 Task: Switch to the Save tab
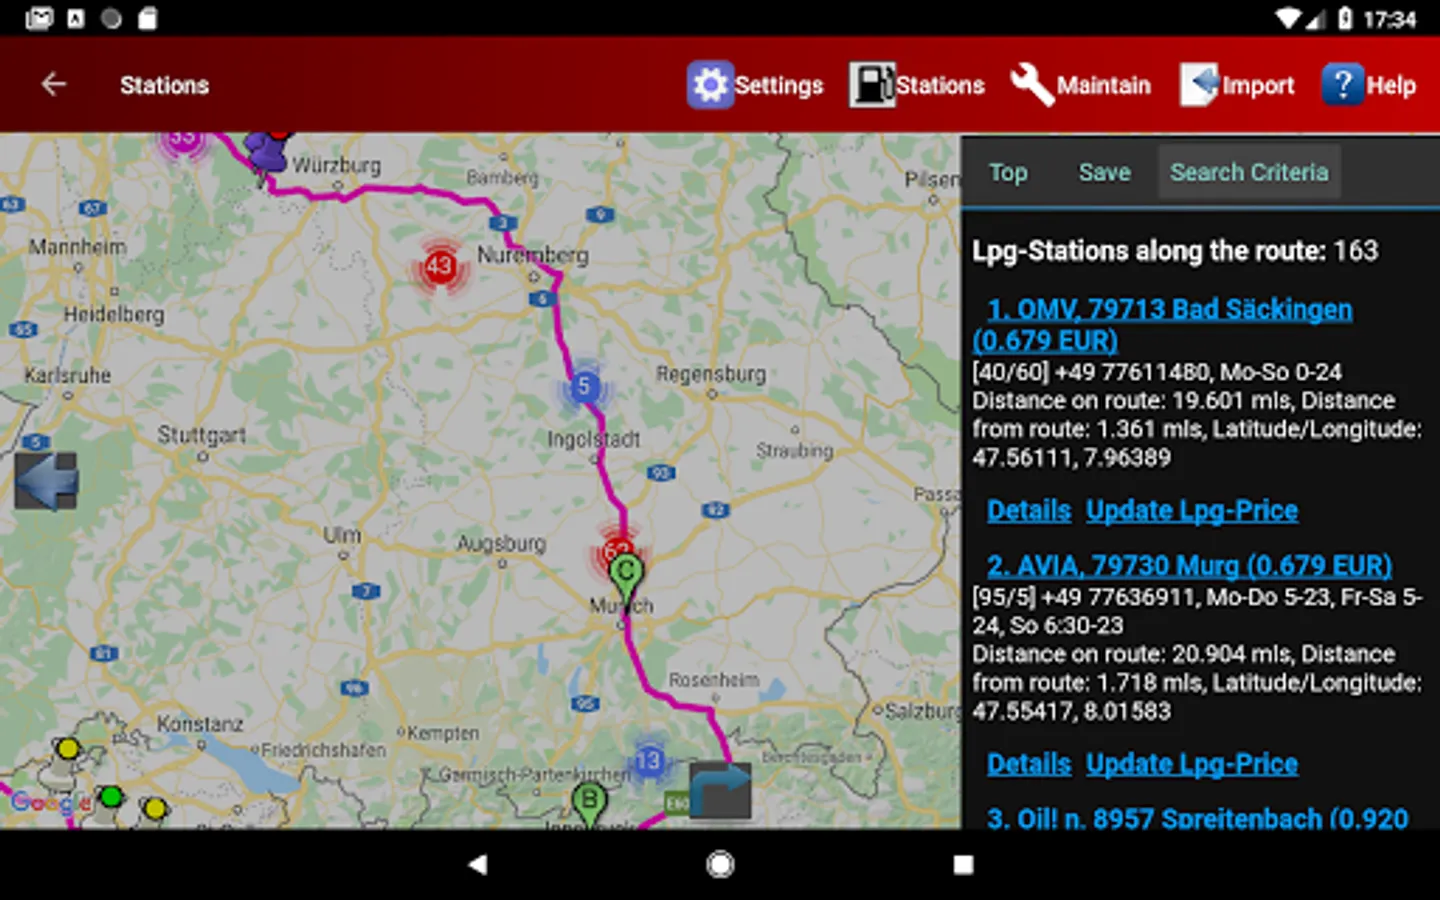click(1104, 172)
